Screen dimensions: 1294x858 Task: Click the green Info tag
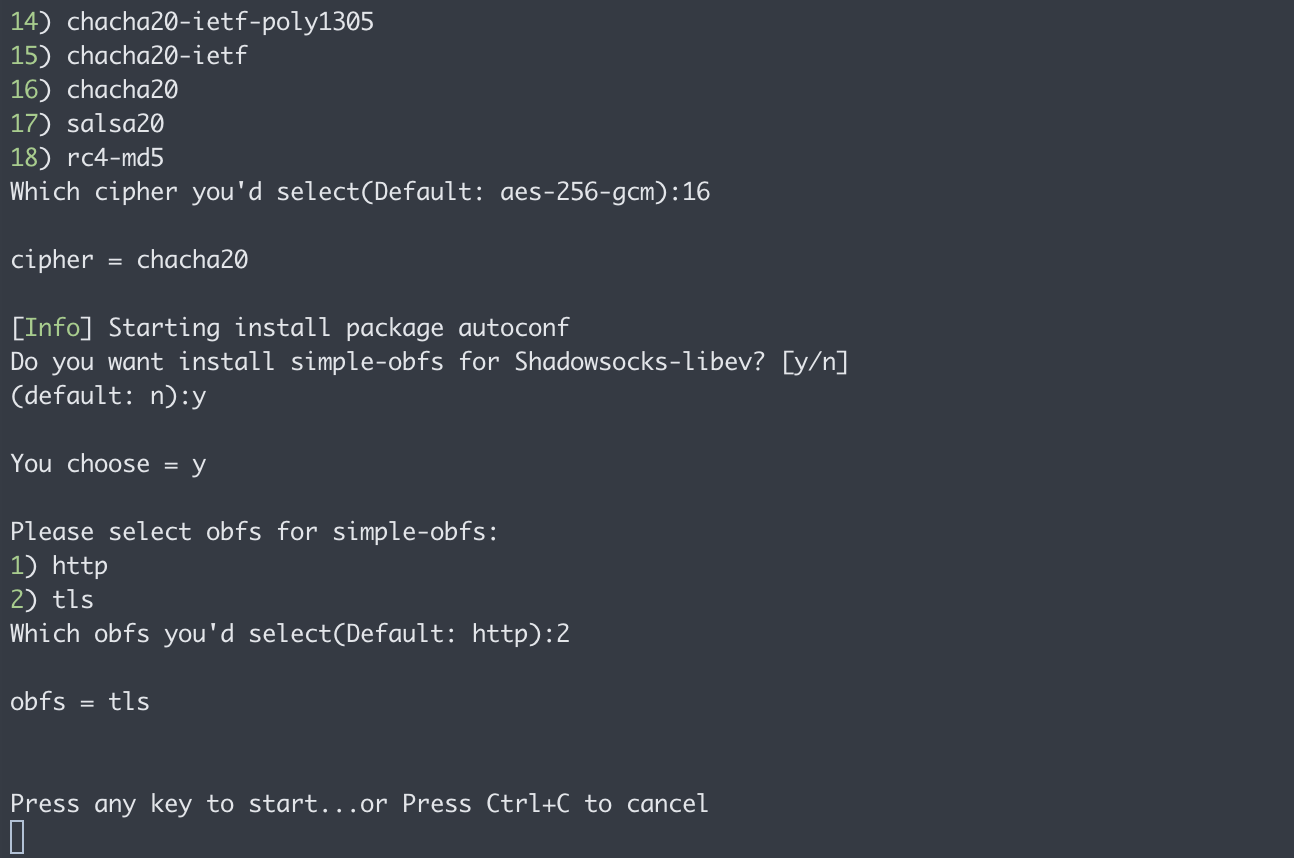click(x=52, y=327)
